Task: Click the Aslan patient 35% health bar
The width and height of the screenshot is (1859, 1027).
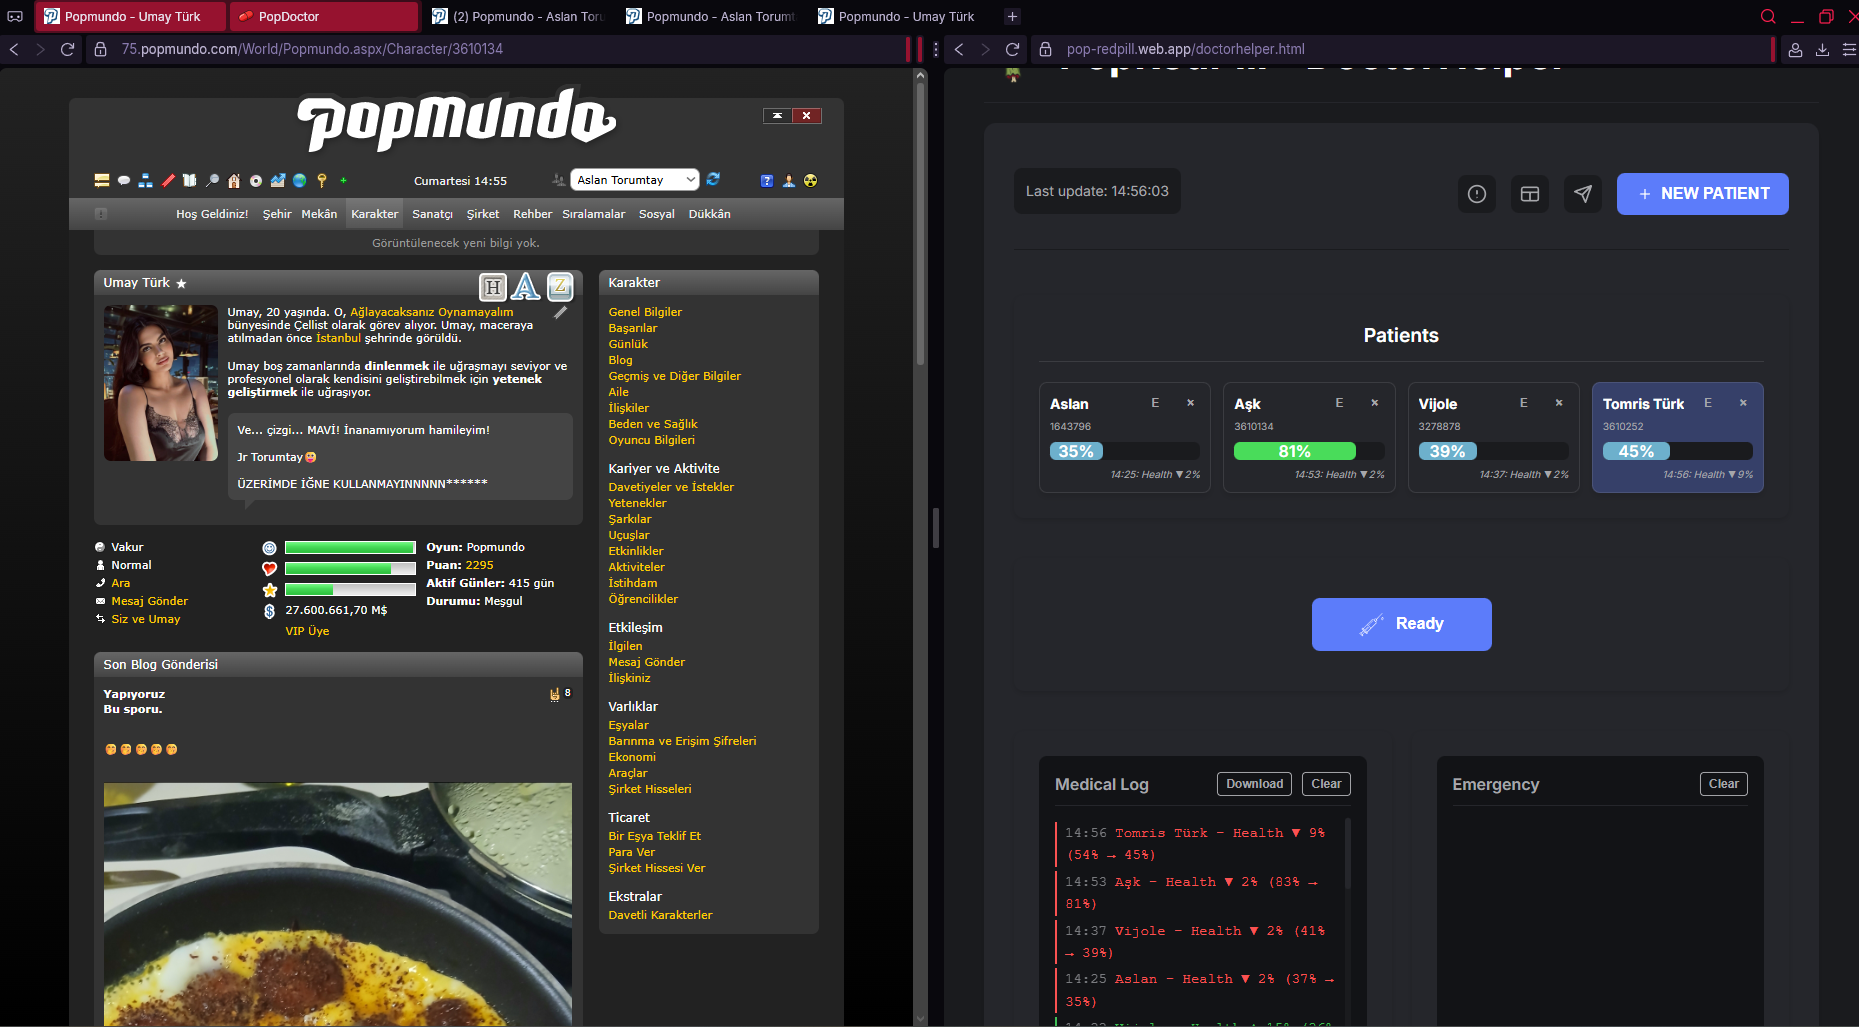Action: [1125, 451]
